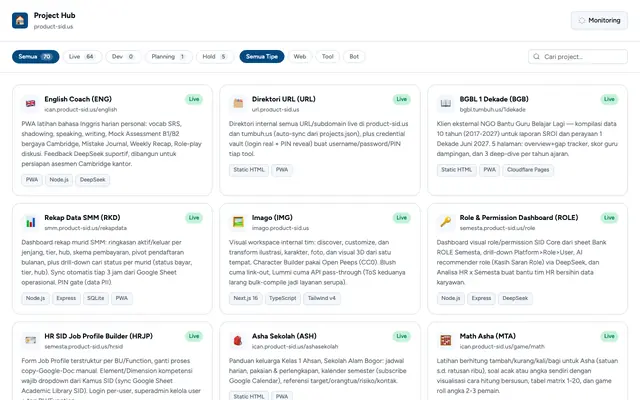Image resolution: width=640 pixels, height=400 pixels.
Task: Click the Live badge on Direktori URL card
Action: click(402, 99)
